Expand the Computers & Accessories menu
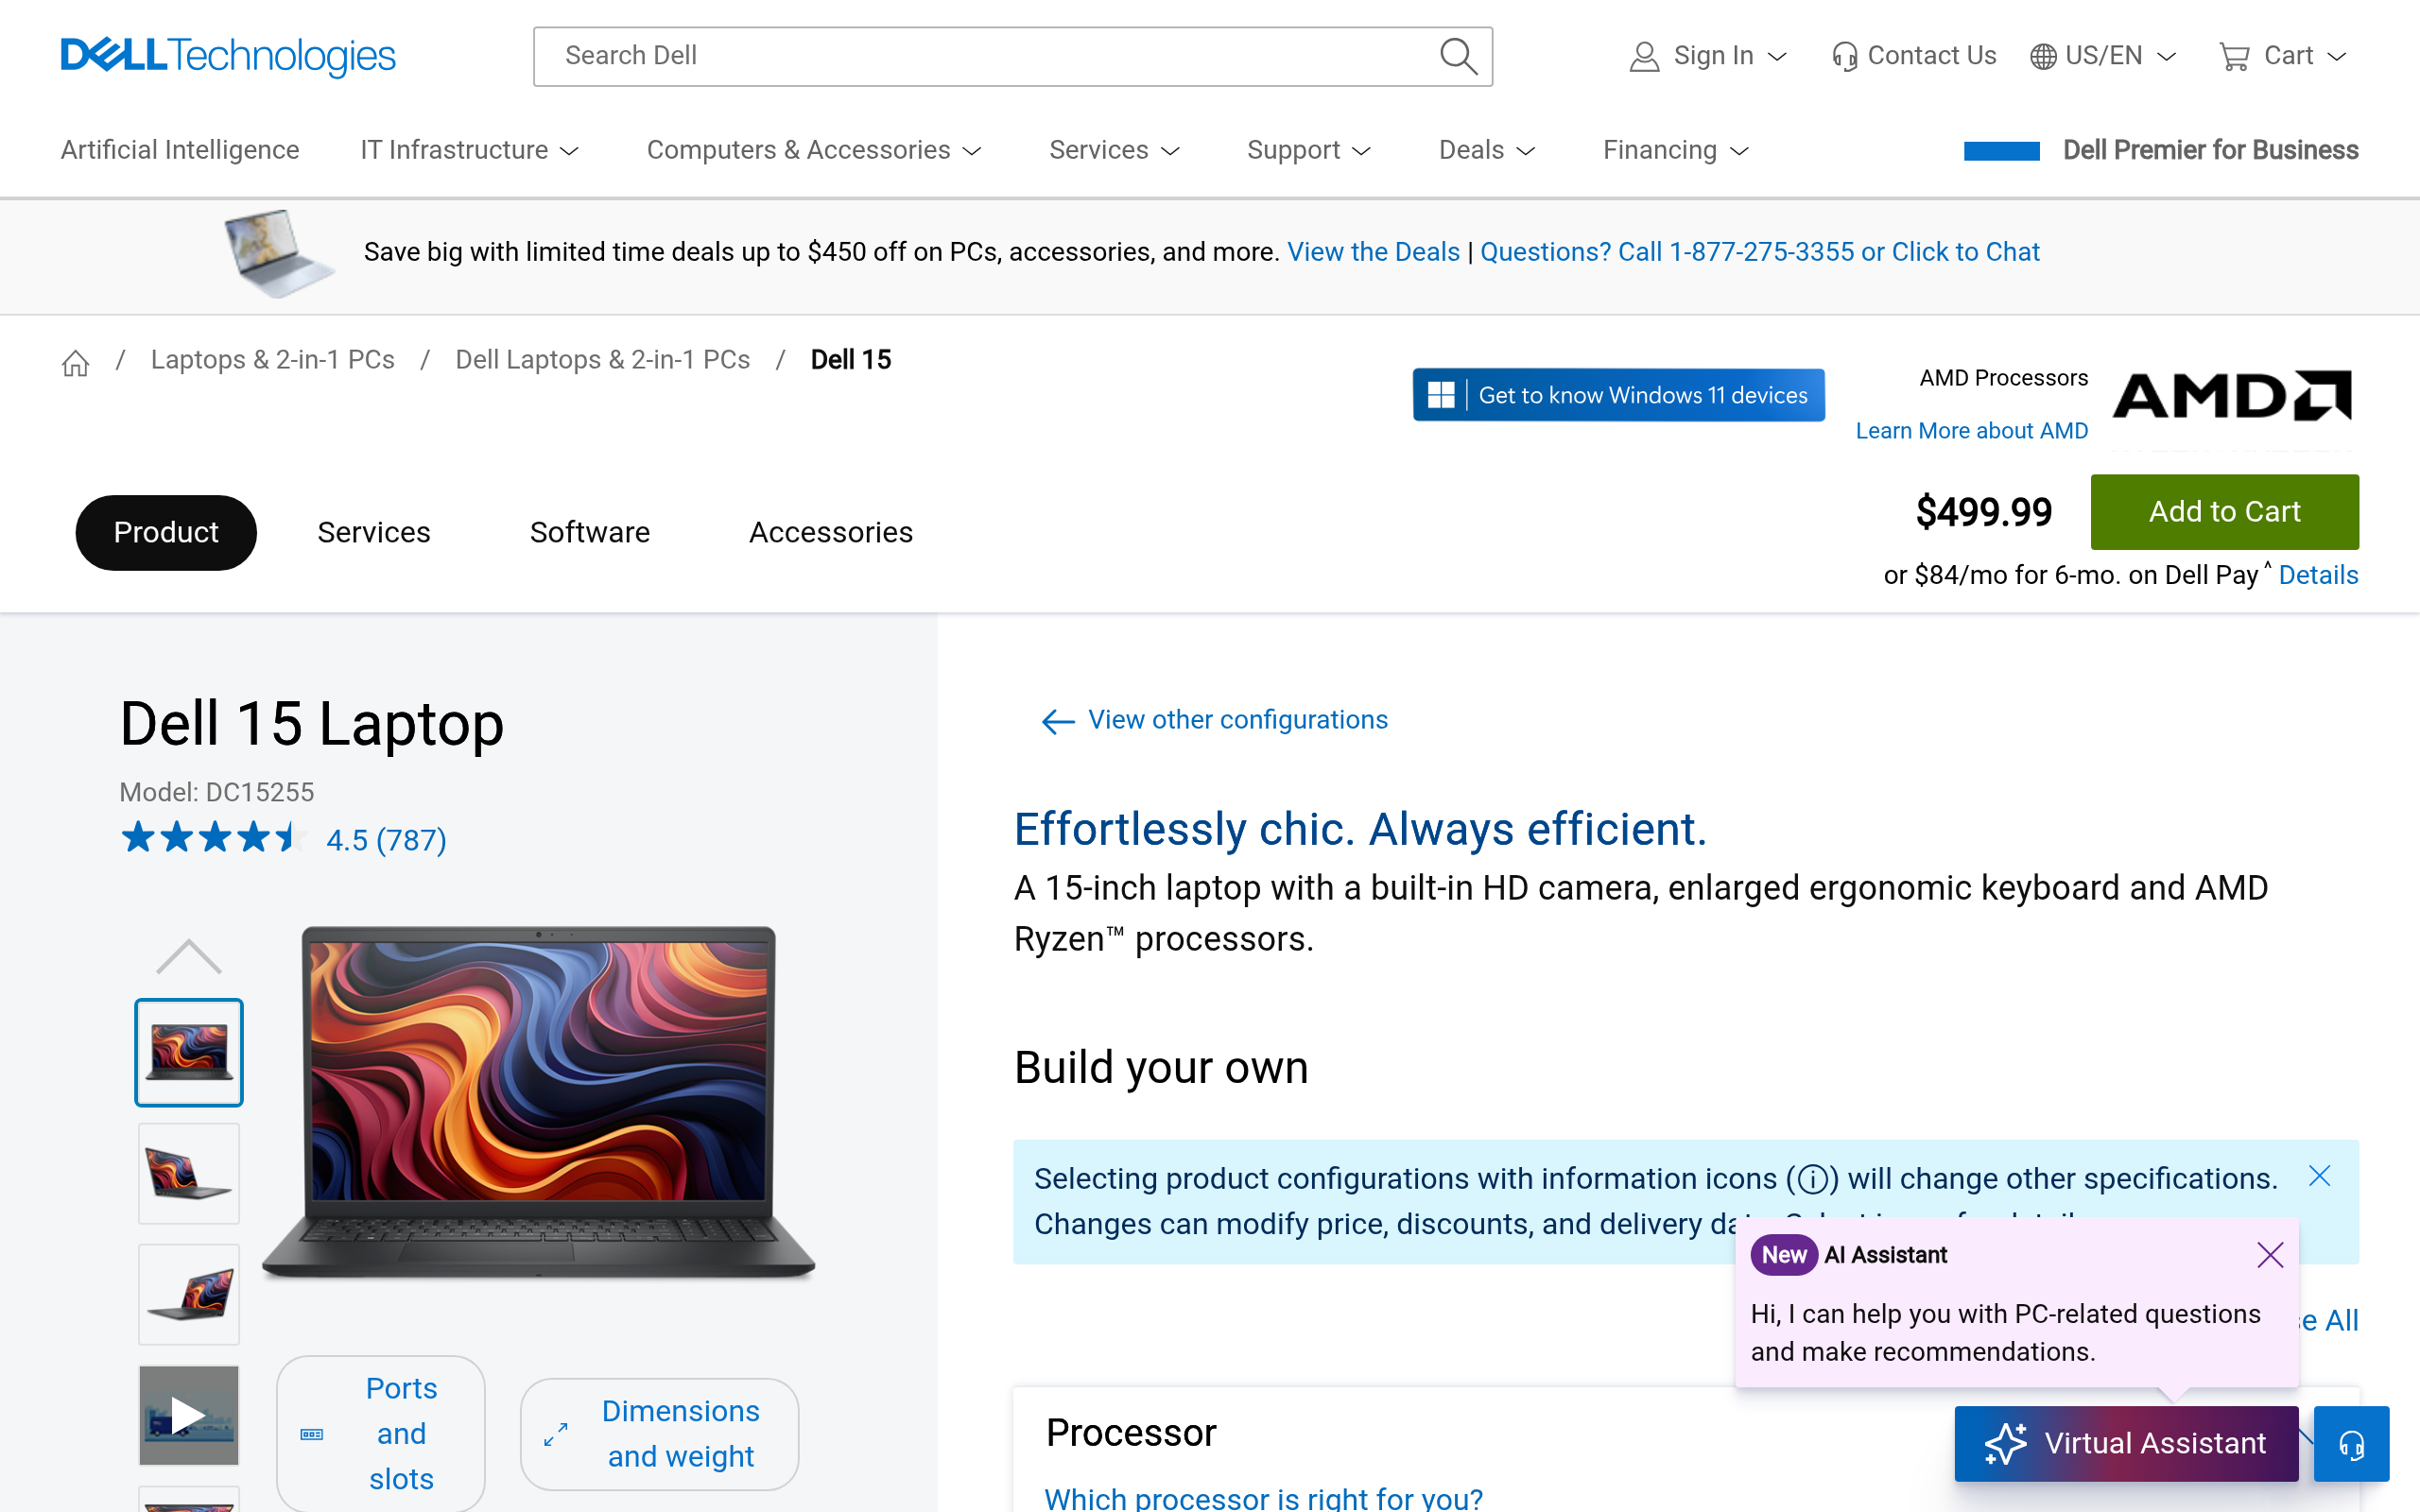Image resolution: width=2420 pixels, height=1512 pixels. tap(813, 150)
